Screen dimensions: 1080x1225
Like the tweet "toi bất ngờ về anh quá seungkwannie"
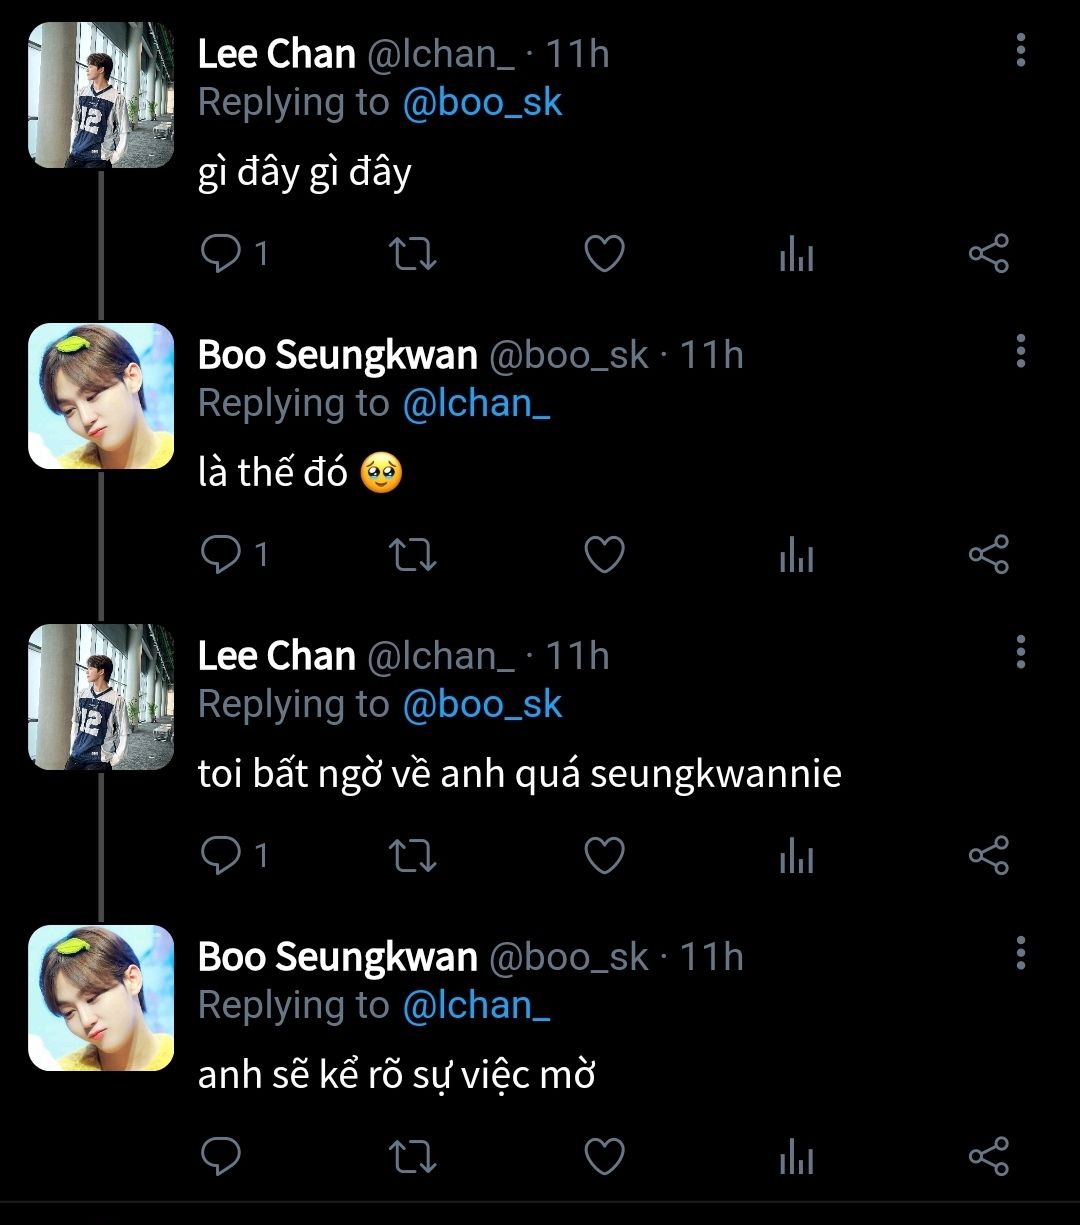(x=604, y=856)
